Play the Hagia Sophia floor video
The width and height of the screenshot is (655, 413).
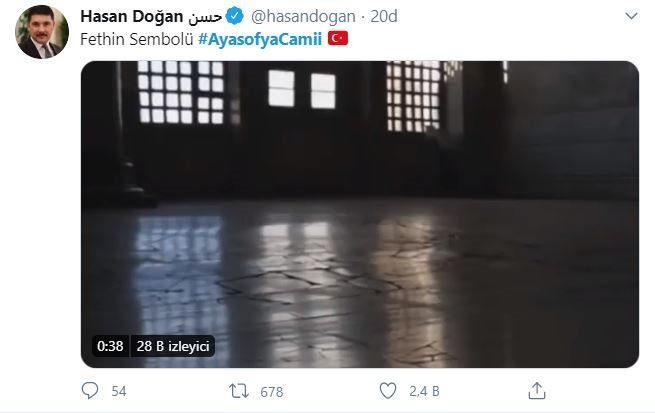pos(360,214)
